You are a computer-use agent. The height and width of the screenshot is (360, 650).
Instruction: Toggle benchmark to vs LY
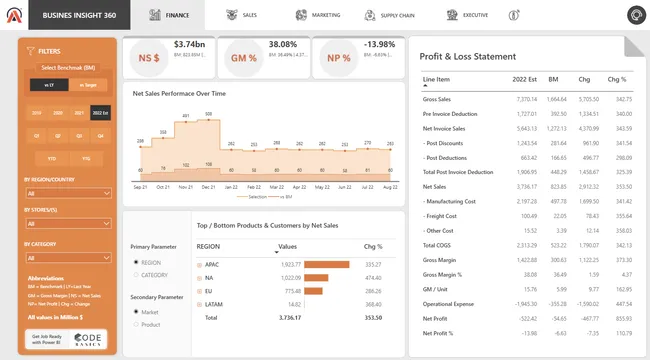pos(49,85)
